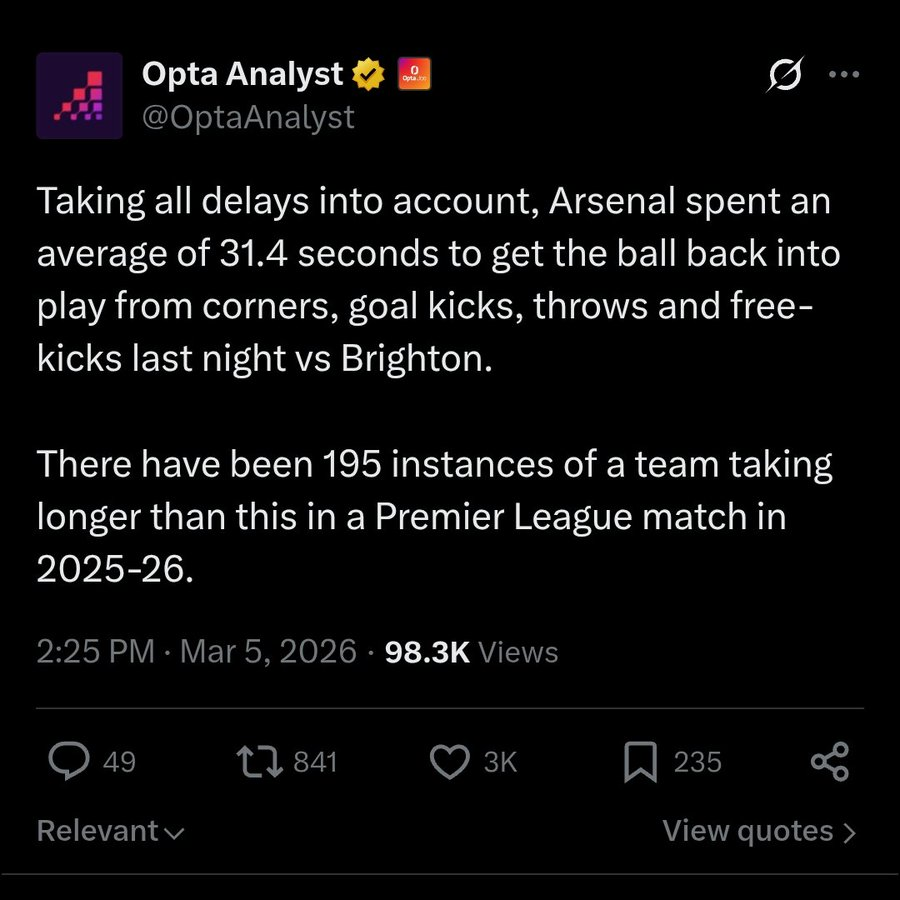Open the Opta Analyst display name
900x900 pixels.
pyautogui.click(x=242, y=73)
